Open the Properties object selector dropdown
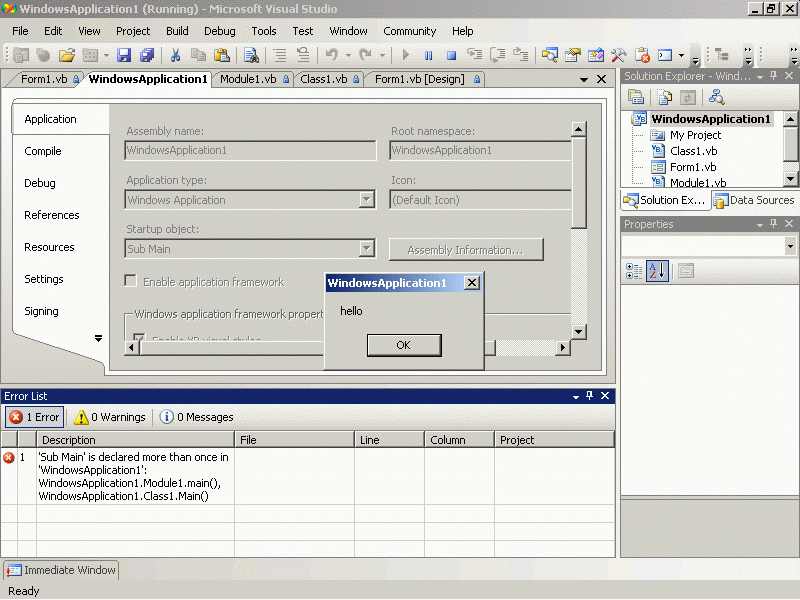800x600 pixels. pyautogui.click(x=789, y=246)
